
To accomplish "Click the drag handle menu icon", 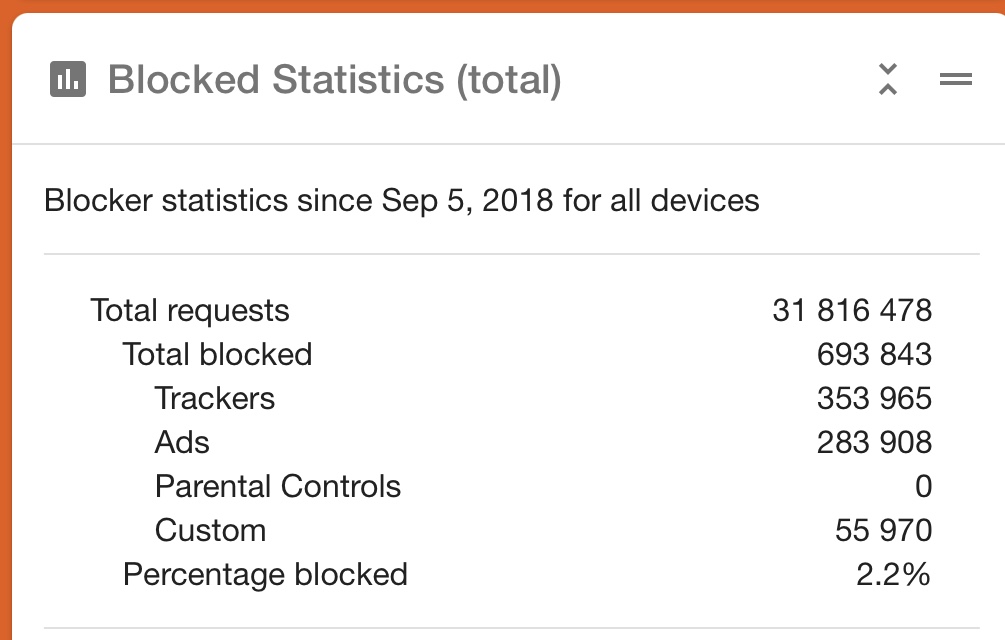I will [956, 79].
